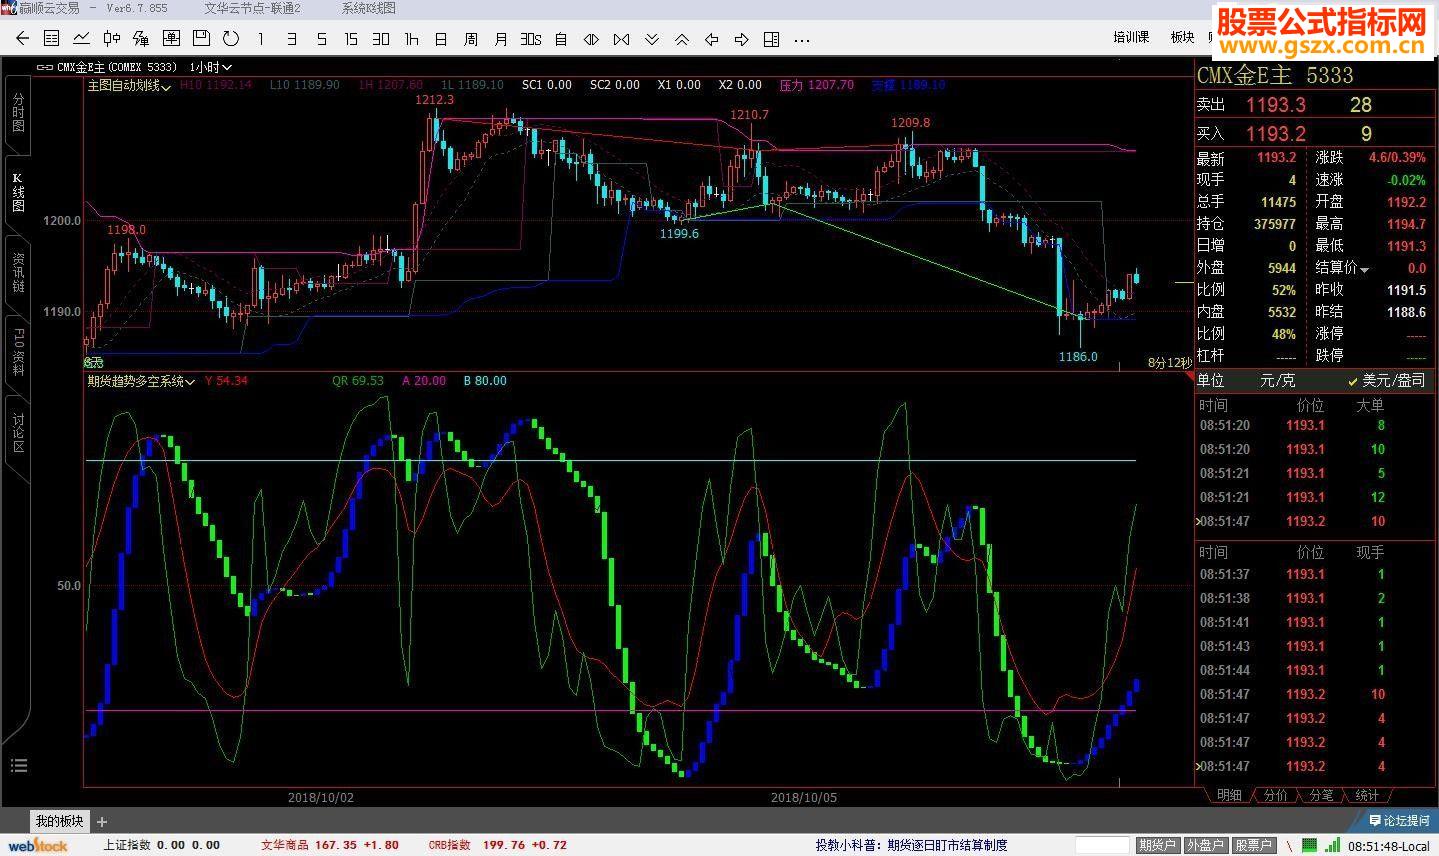Click the double down chevron icon
This screenshot has height=856, width=1439.
click(x=651, y=39)
